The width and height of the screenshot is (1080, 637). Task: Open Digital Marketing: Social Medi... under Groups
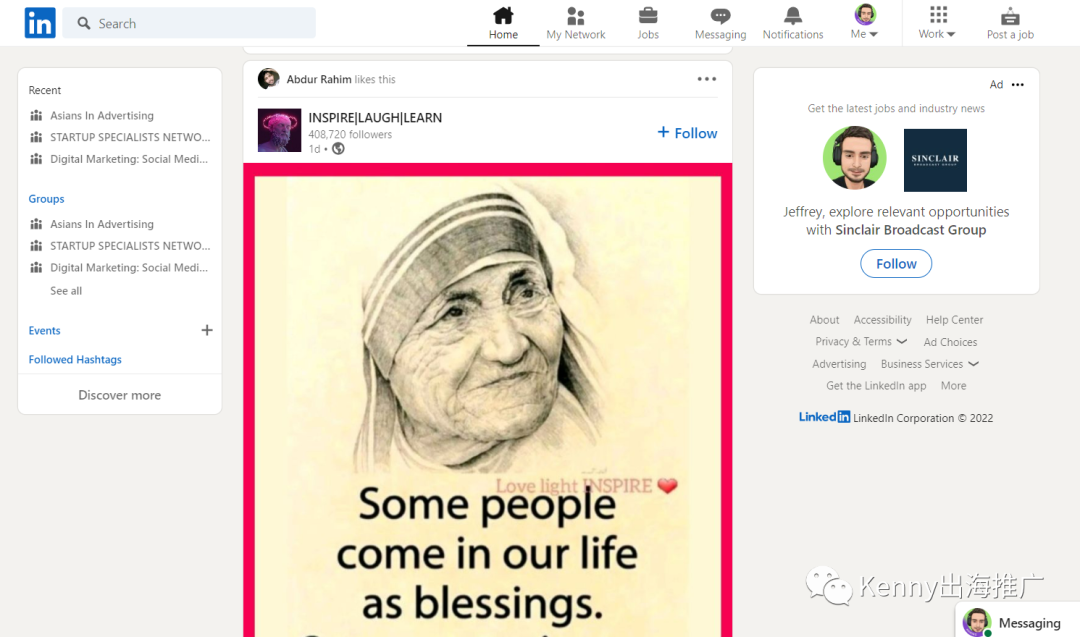pos(129,268)
